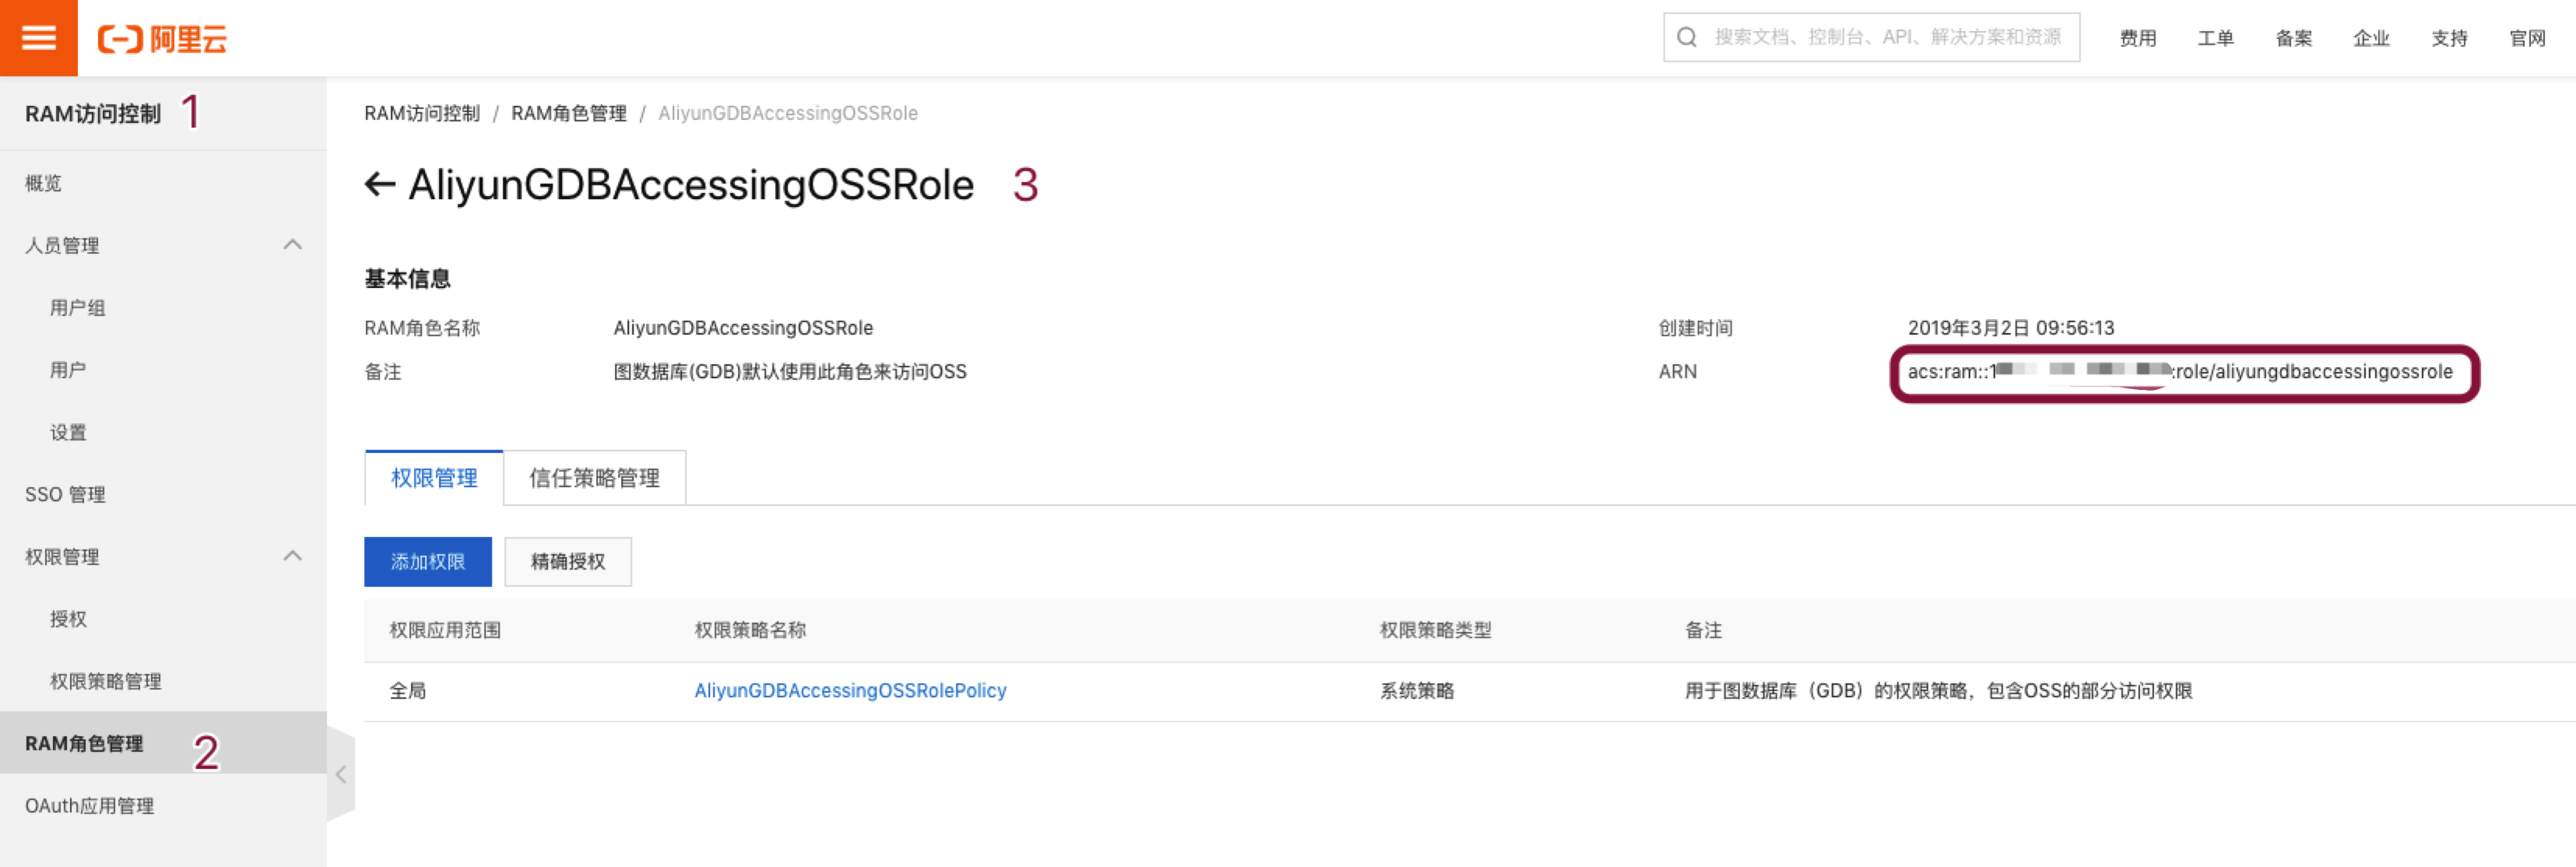Click the 全局 scope cell
The height and width of the screenshot is (867, 2576).
click(408, 691)
